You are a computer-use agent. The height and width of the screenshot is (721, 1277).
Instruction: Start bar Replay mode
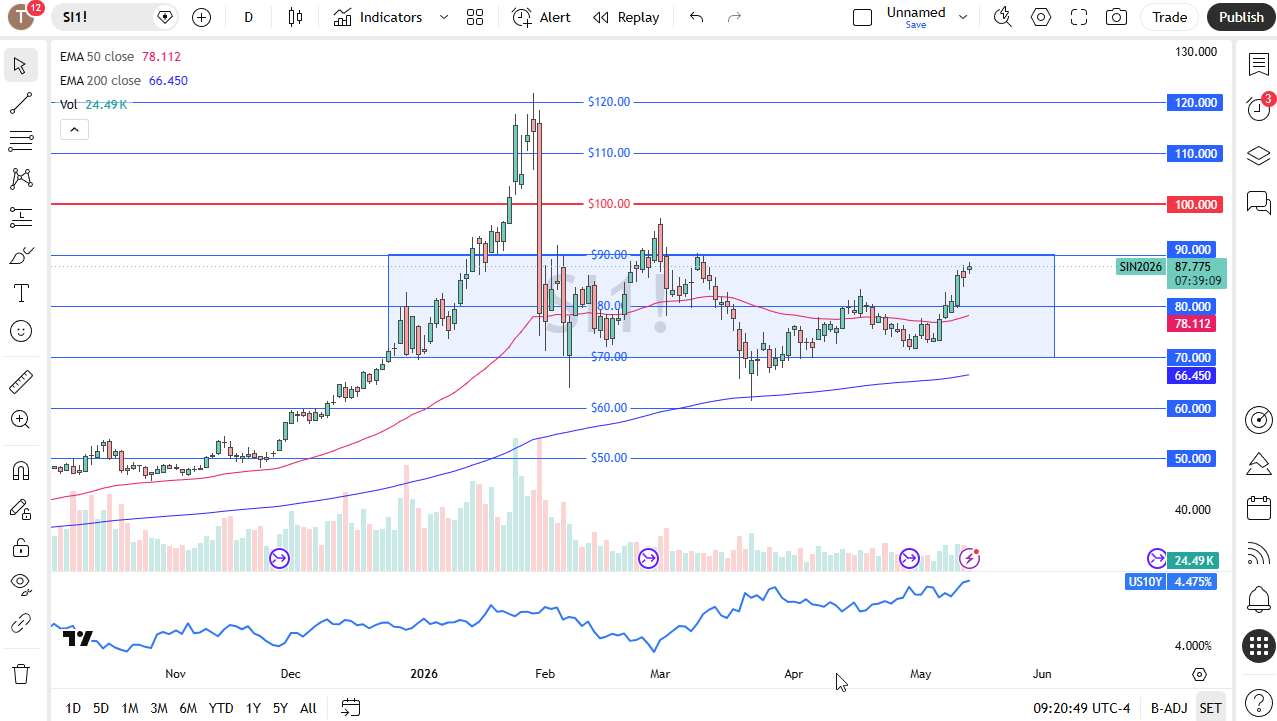[x=626, y=17]
